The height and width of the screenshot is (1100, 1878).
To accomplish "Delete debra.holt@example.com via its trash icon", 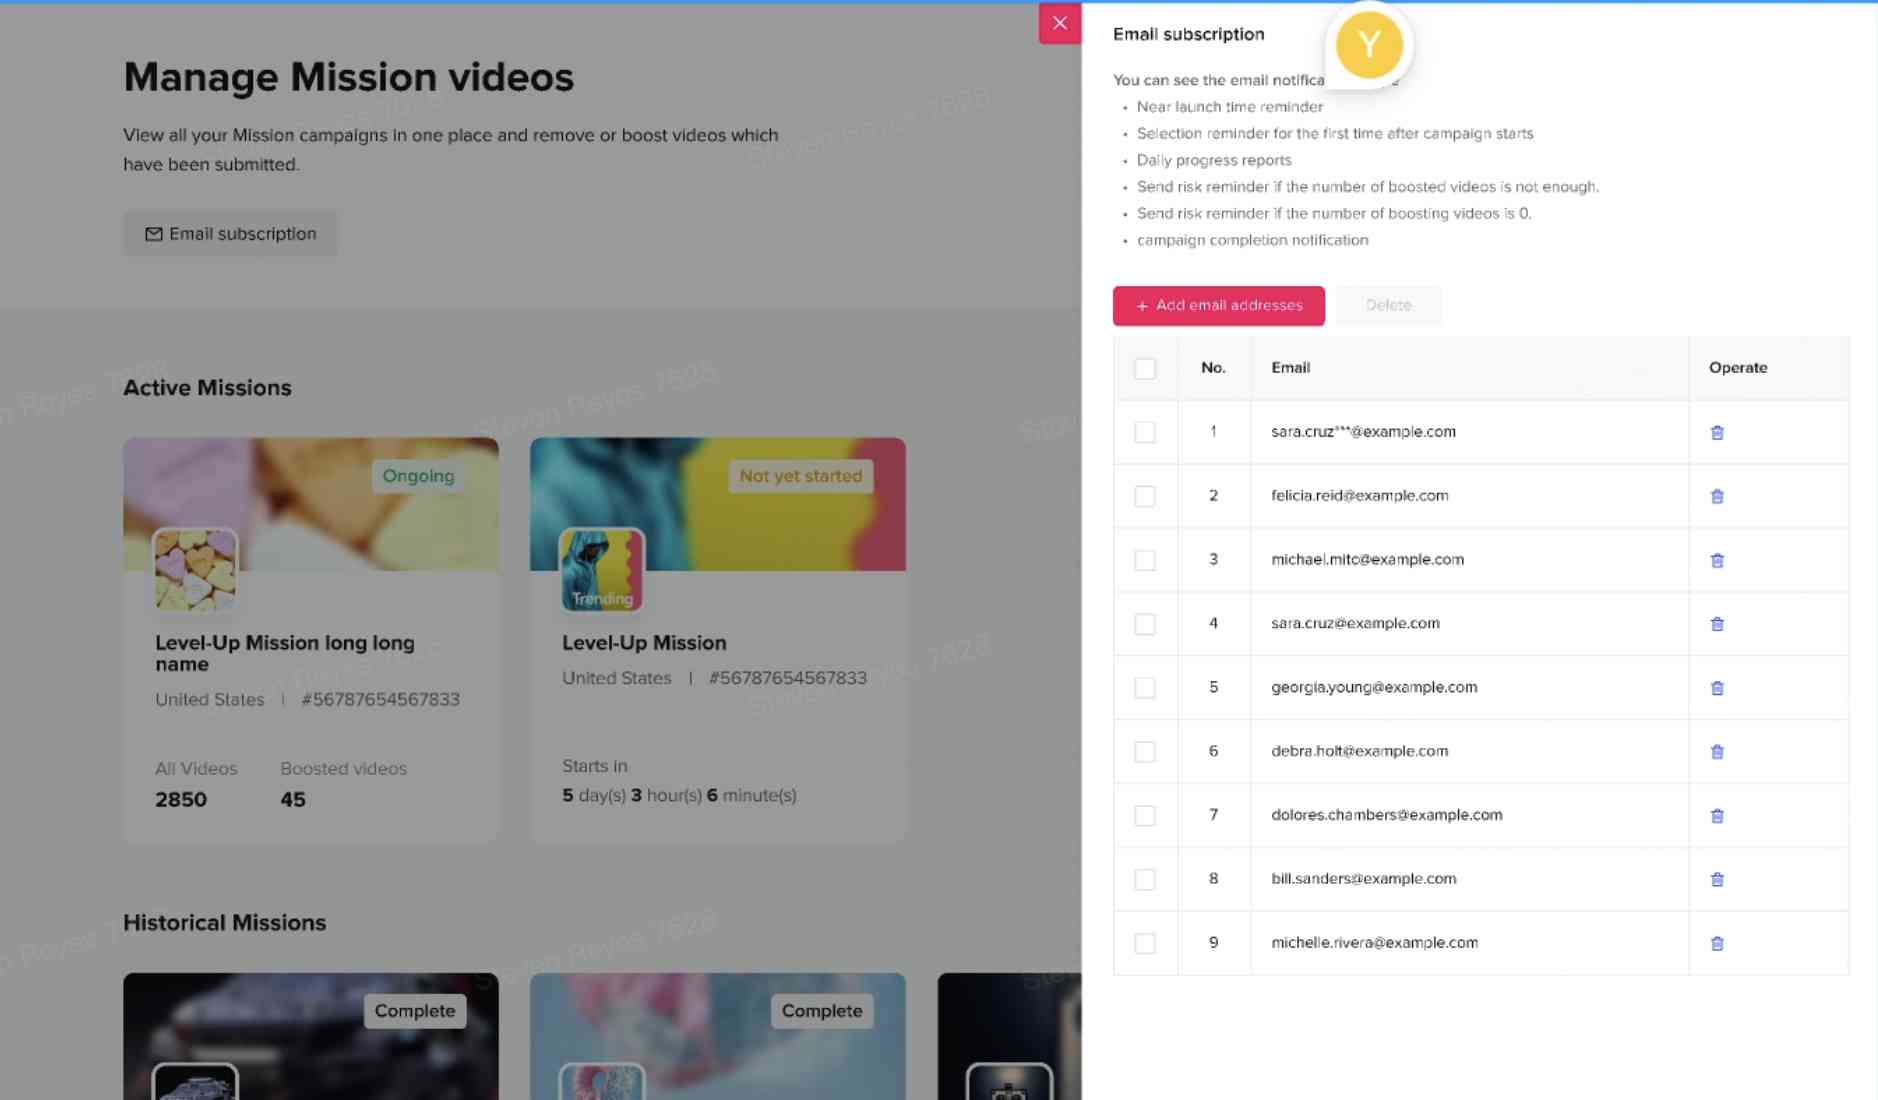I will (1717, 752).
